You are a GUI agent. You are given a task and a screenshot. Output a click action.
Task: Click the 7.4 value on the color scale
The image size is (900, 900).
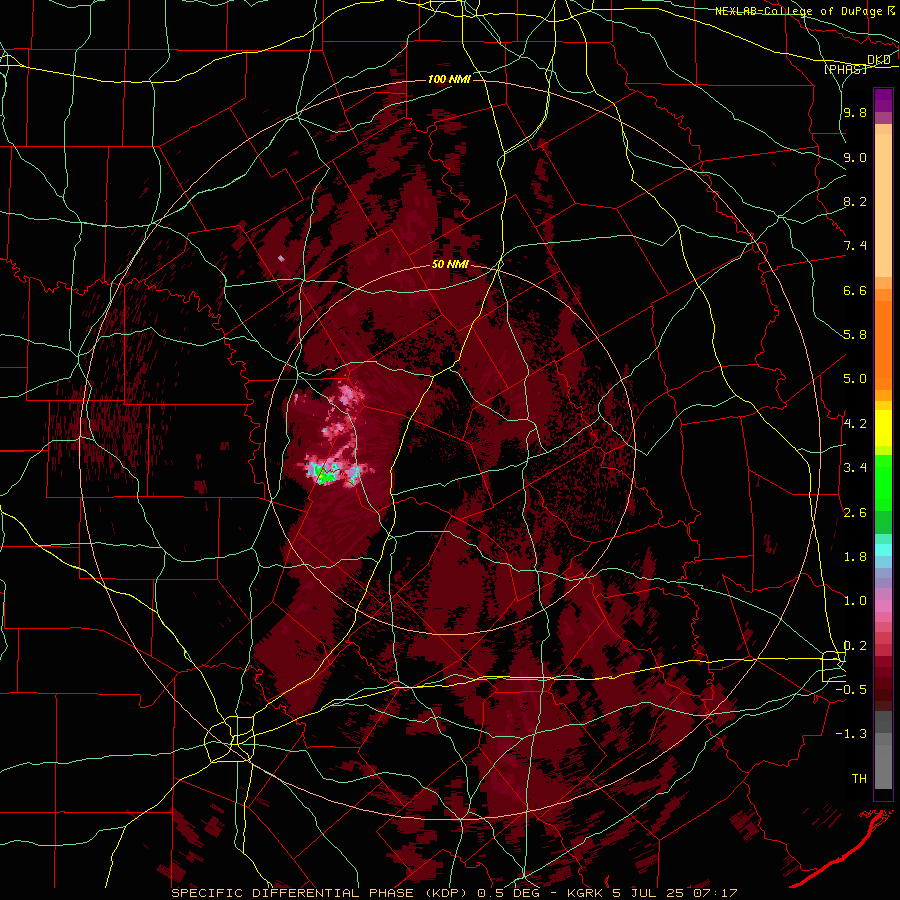pyautogui.click(x=855, y=246)
